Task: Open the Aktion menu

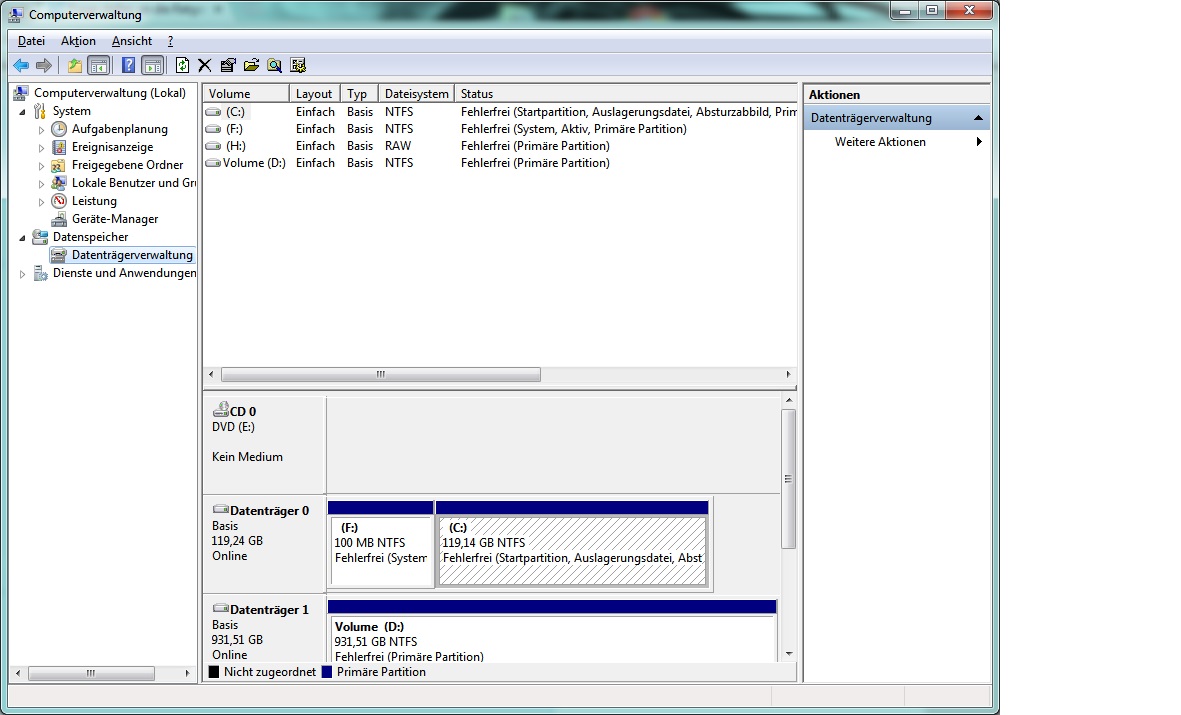Action: pyautogui.click(x=78, y=41)
